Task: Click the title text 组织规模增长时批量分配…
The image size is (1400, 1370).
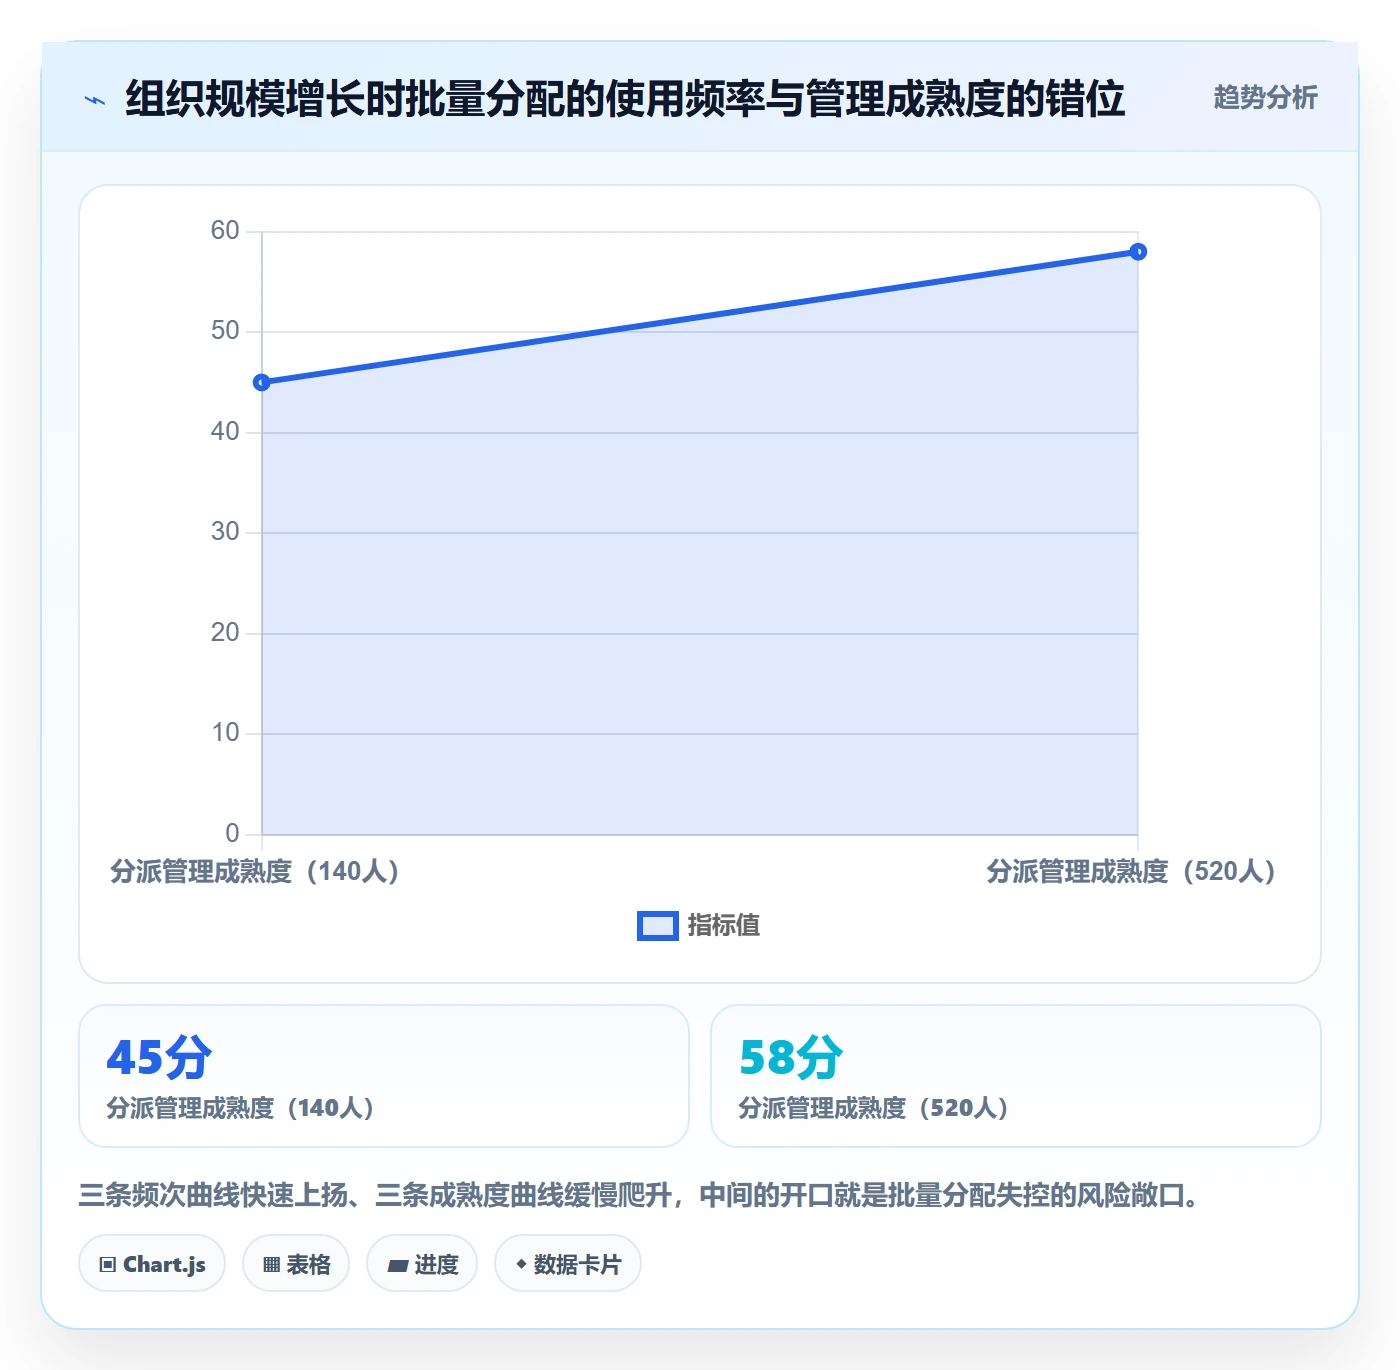Action: (625, 99)
